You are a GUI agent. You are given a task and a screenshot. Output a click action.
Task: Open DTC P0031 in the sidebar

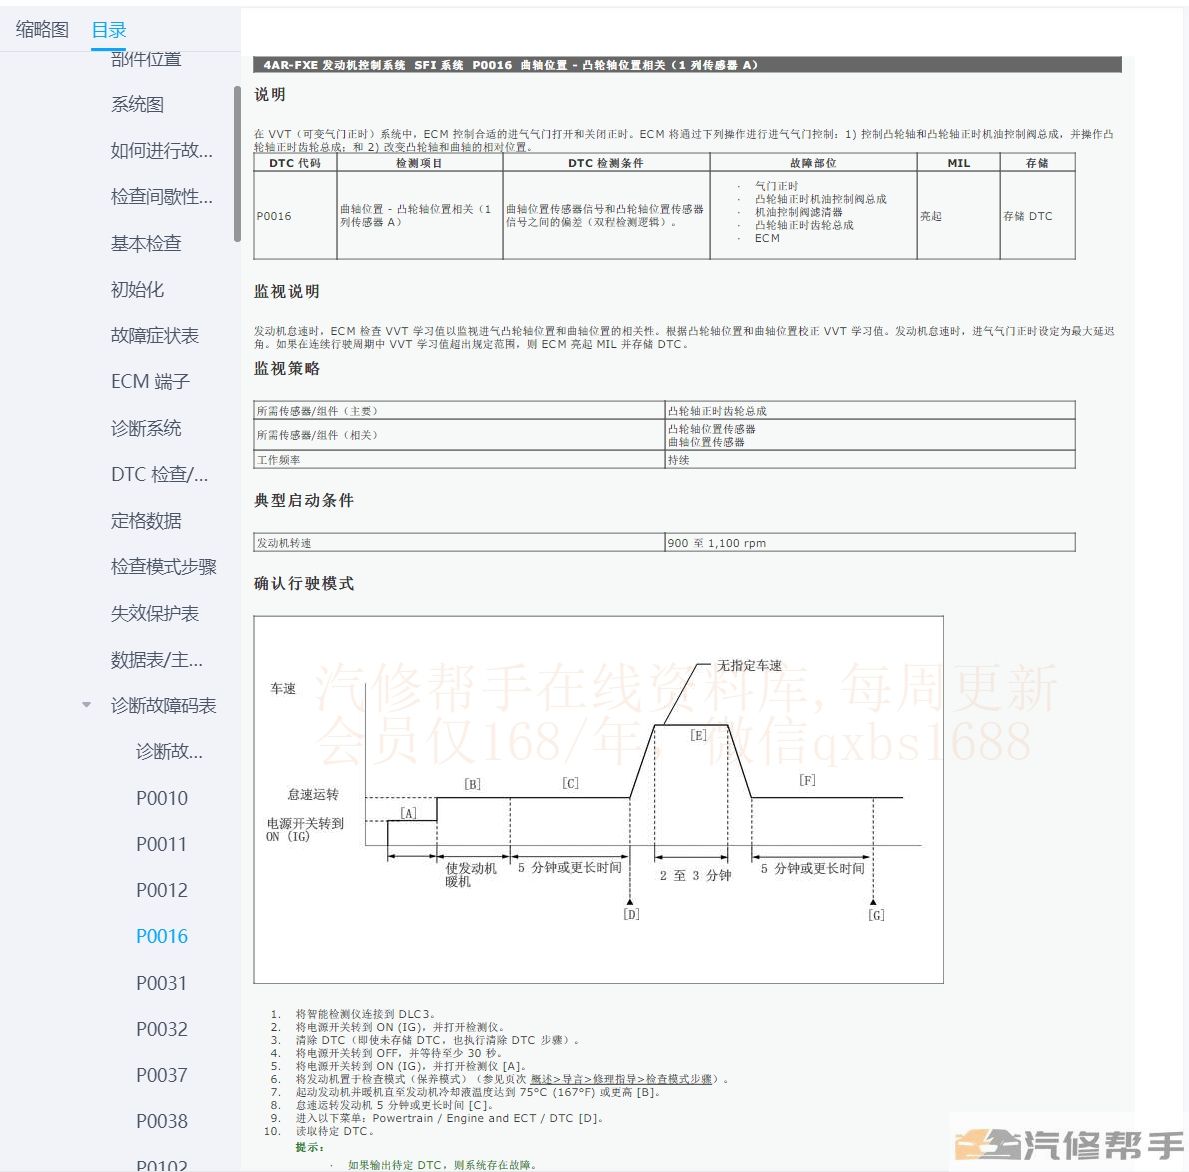pos(162,983)
